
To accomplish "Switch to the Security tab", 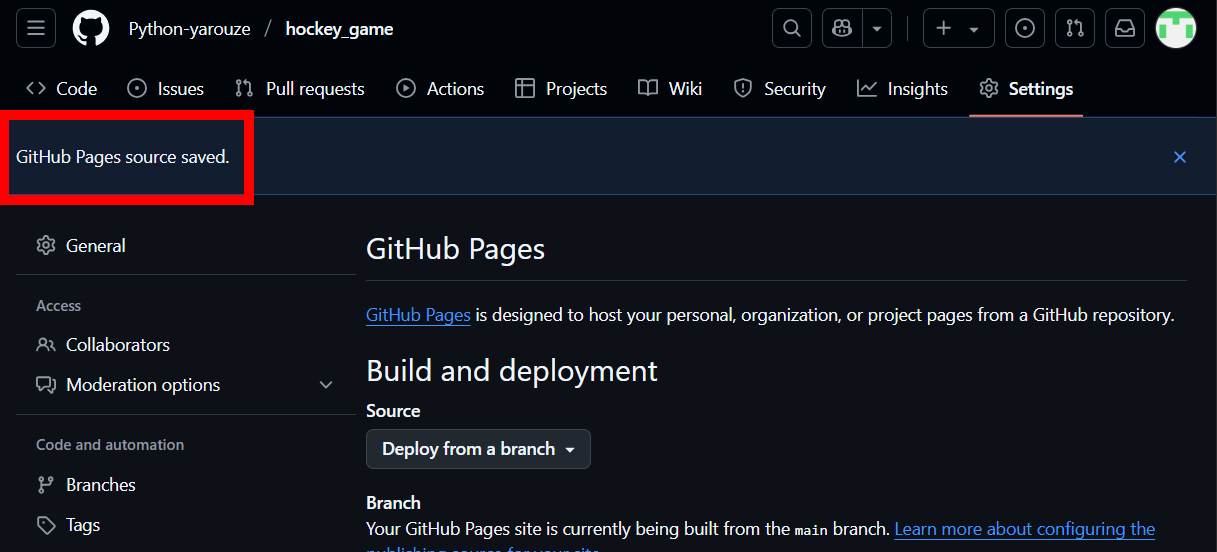I will [x=779, y=89].
